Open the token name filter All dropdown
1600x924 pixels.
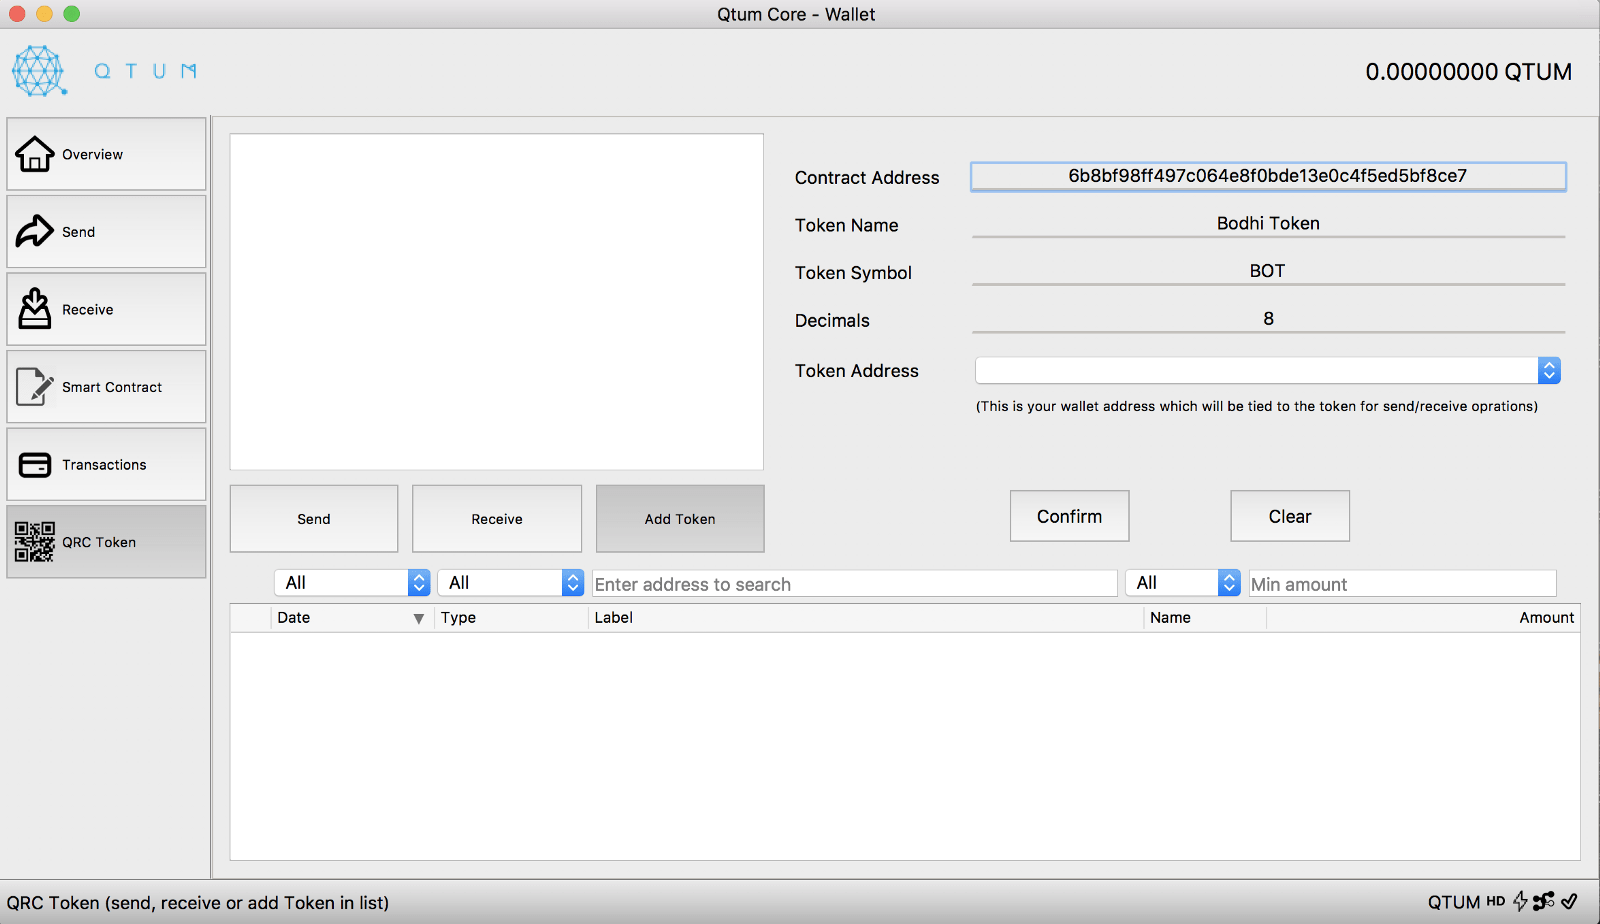(1183, 583)
